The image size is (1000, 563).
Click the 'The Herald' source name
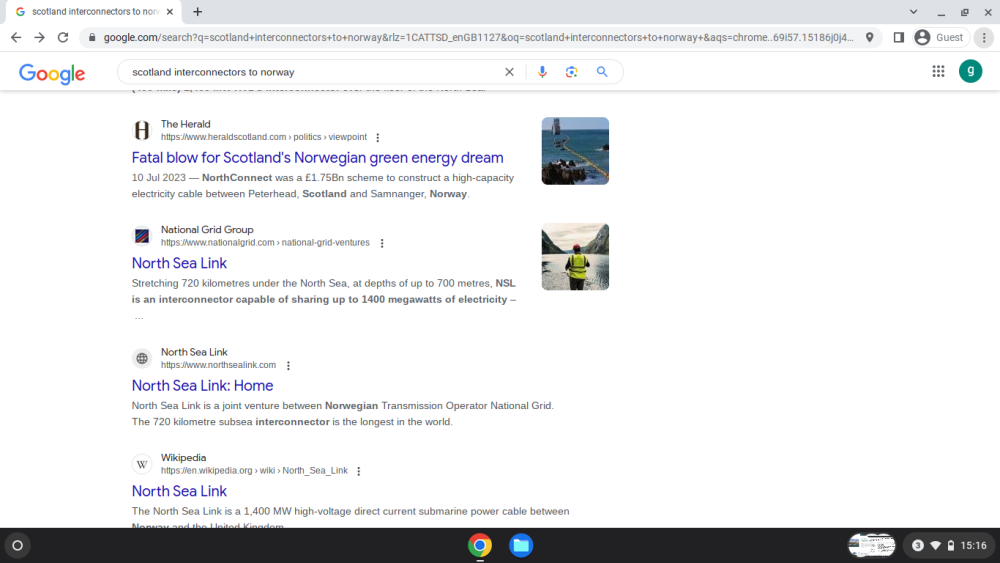pyautogui.click(x=186, y=124)
